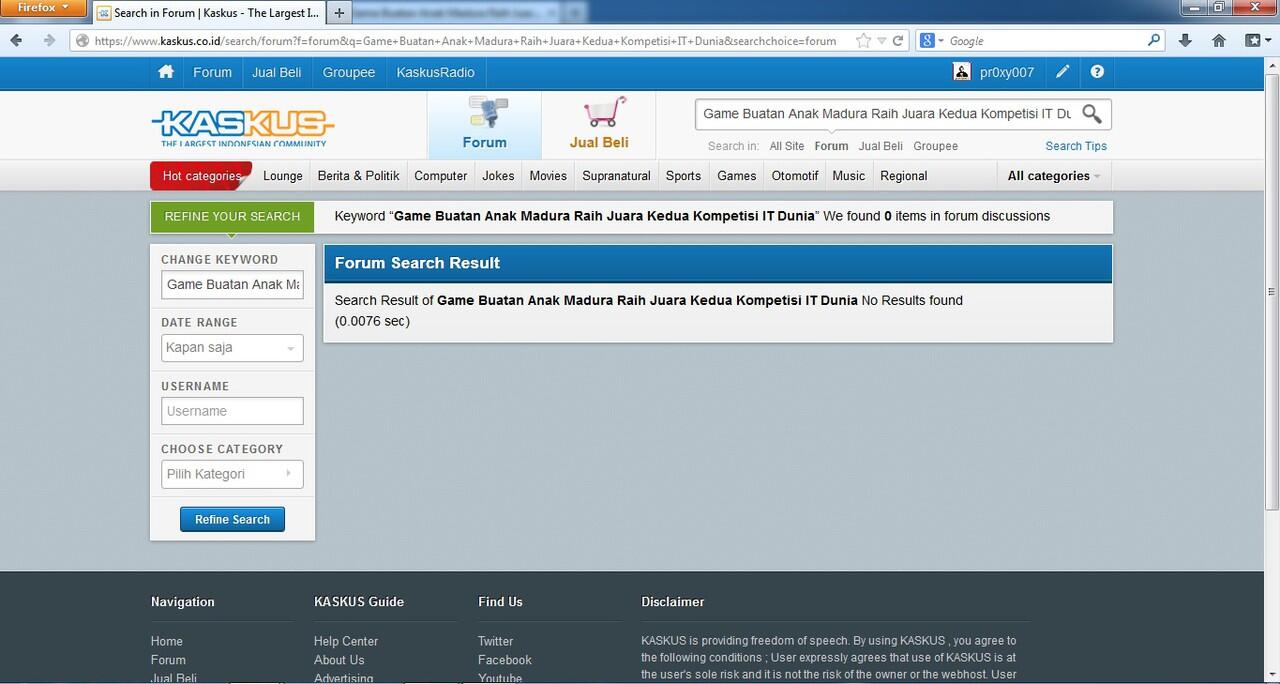
Task: Open the Berita & Politik category
Action: pyautogui.click(x=359, y=176)
